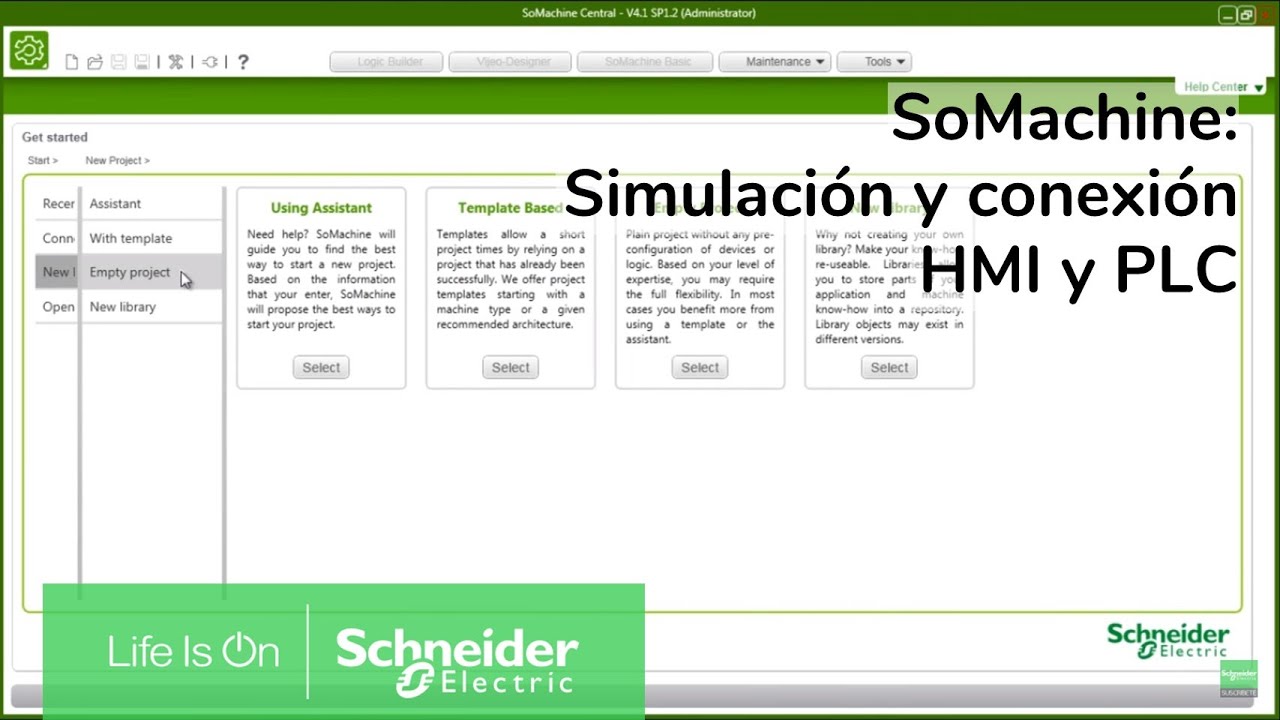Select the Open tab in left list
This screenshot has height=720, width=1280.
[58, 307]
